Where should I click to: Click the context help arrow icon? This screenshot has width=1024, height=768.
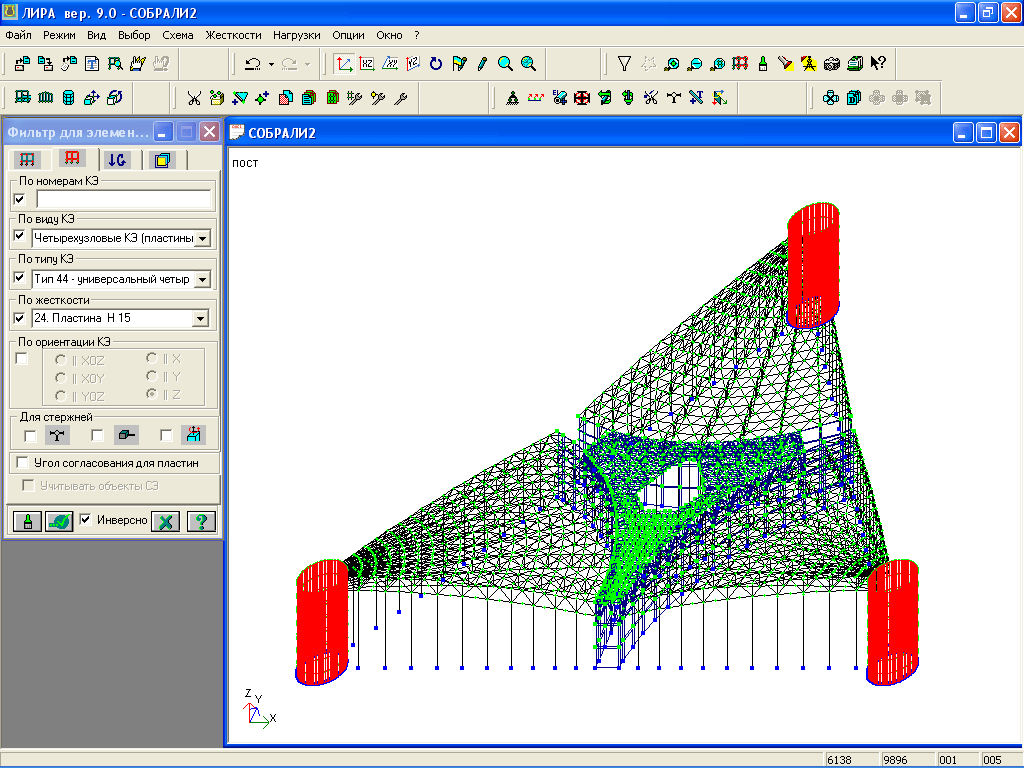(x=878, y=64)
